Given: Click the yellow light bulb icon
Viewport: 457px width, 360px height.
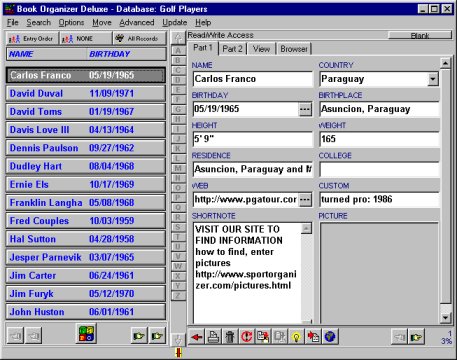Looking at the screenshot, I should tap(297, 337).
